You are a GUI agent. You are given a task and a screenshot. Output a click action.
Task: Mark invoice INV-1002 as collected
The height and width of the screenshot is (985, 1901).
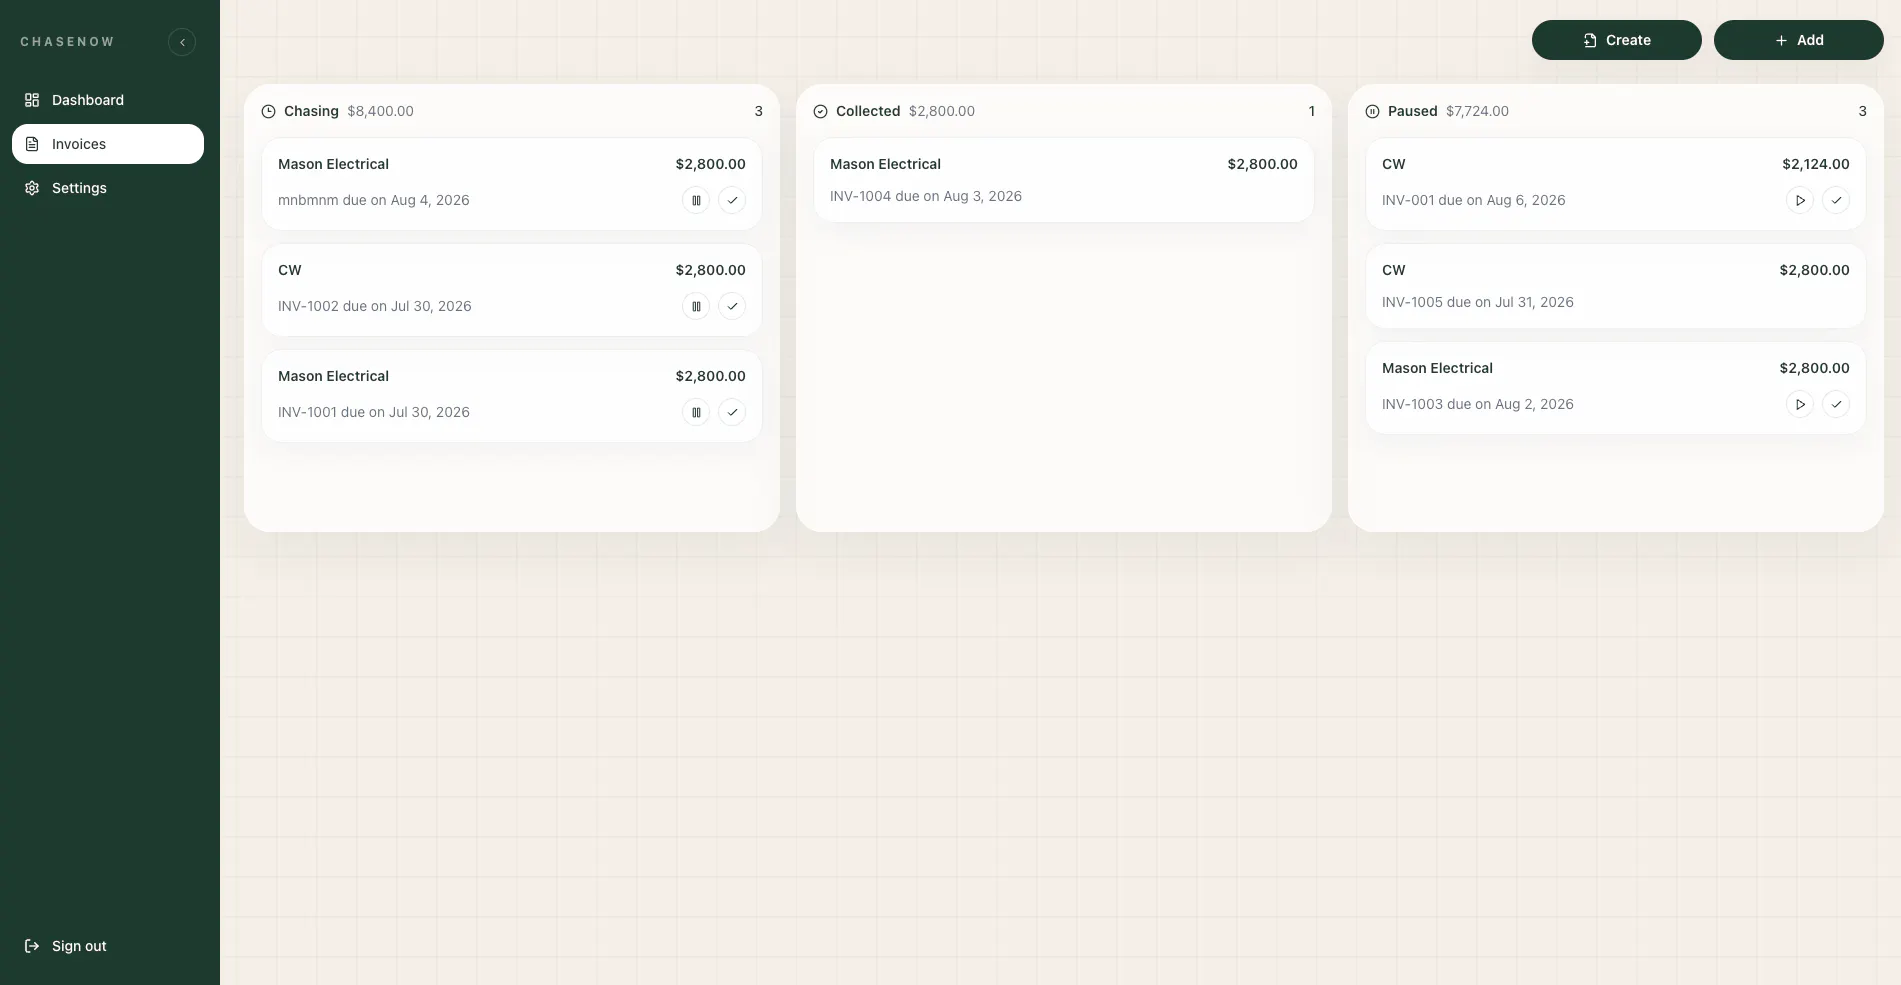[732, 306]
